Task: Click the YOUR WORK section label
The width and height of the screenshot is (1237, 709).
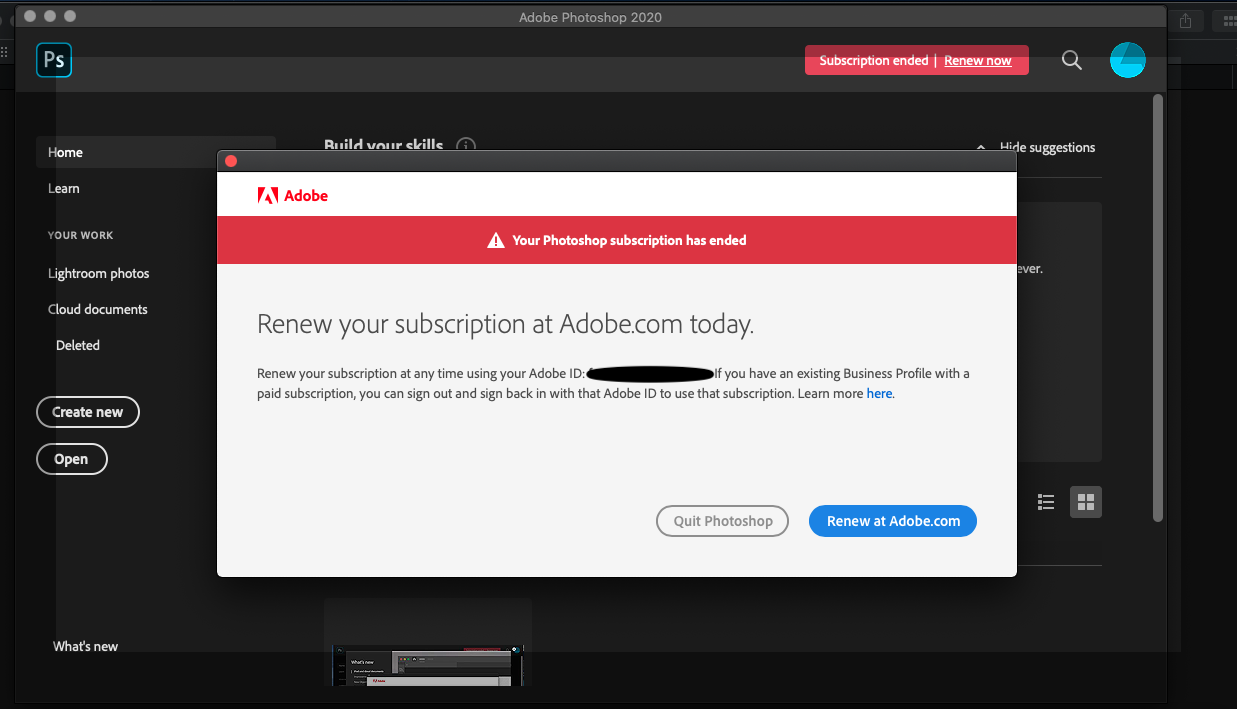Action: [81, 235]
